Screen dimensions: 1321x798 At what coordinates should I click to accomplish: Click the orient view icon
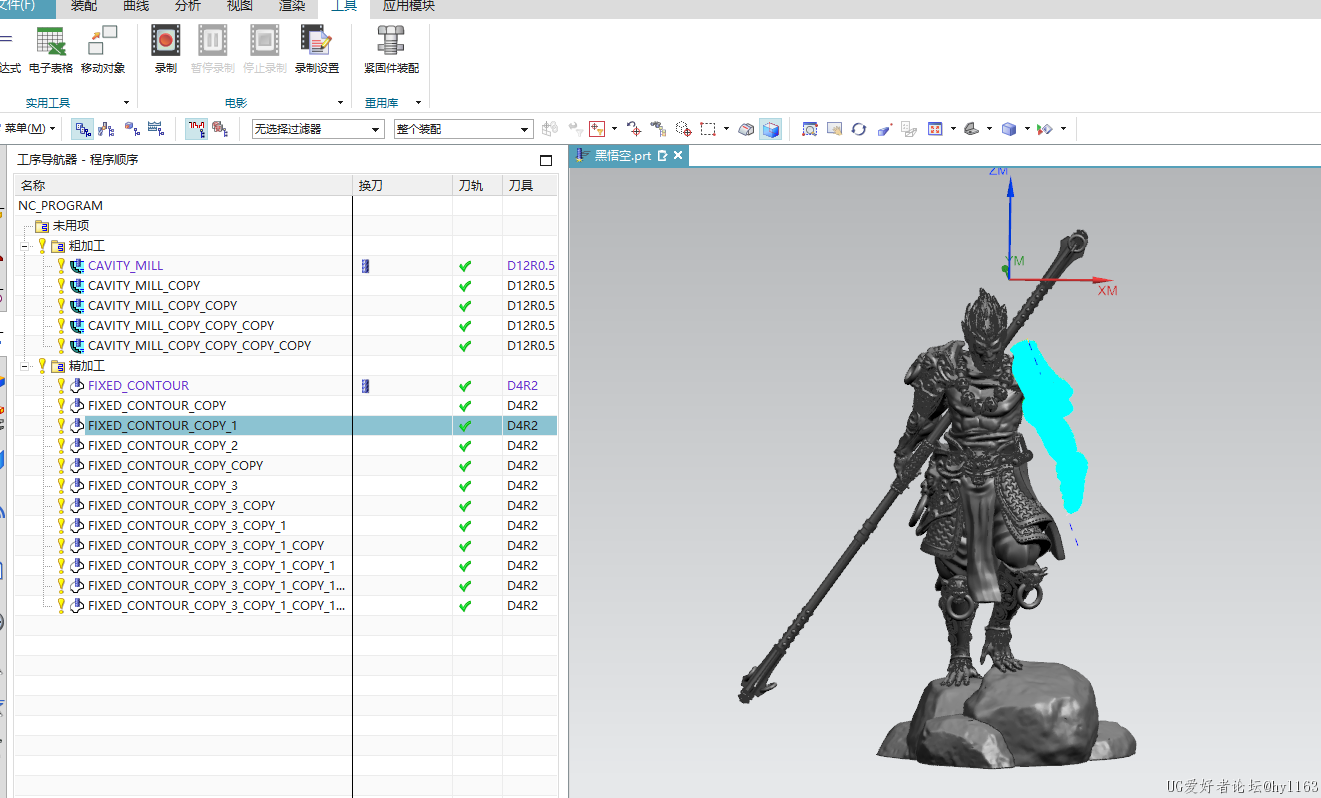coord(935,129)
